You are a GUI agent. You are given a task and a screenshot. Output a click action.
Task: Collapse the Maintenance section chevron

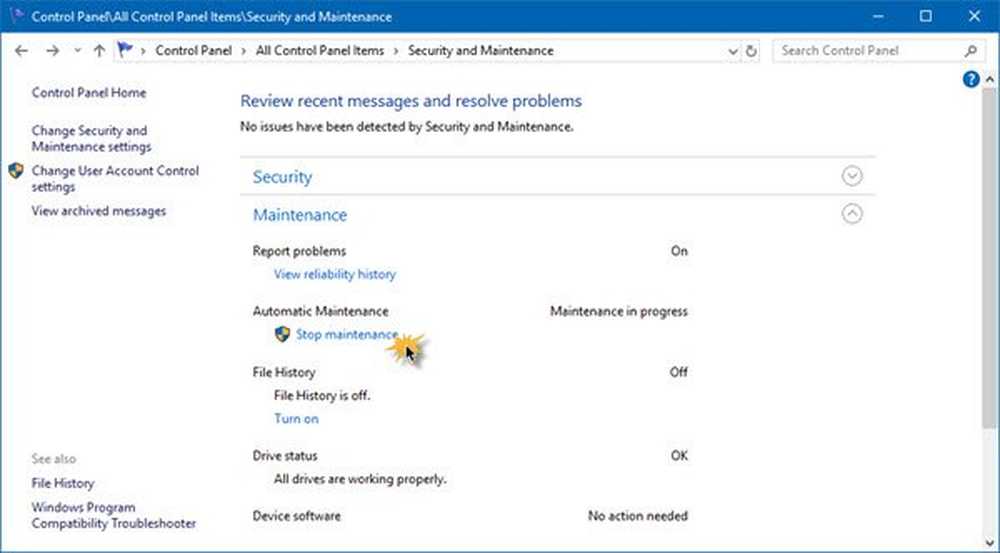point(851,214)
